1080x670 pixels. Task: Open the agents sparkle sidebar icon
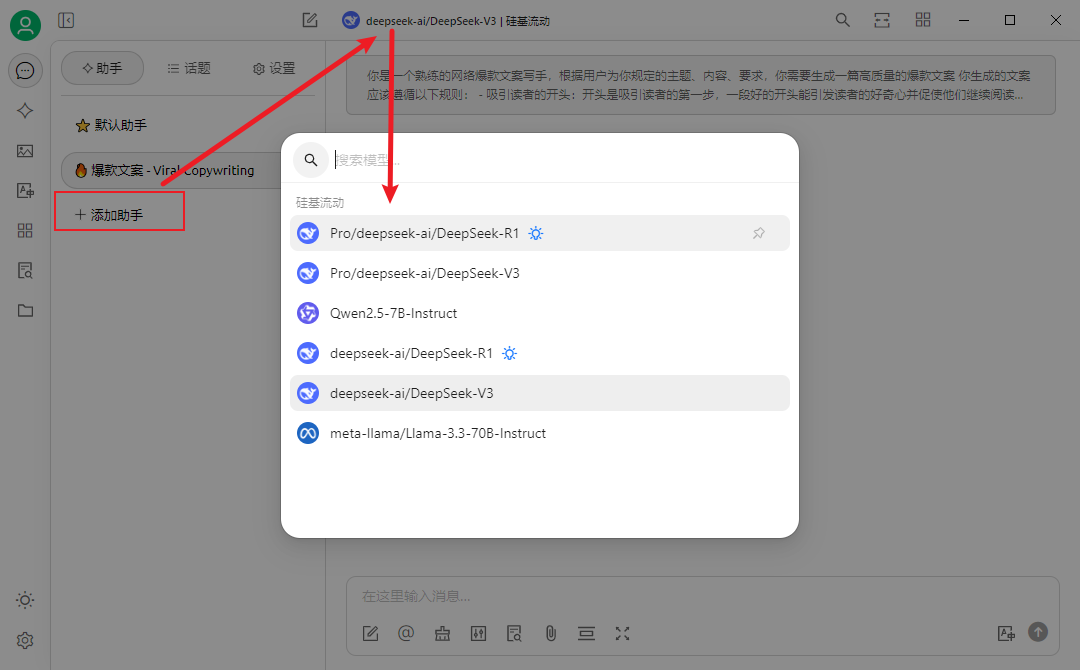[25, 111]
